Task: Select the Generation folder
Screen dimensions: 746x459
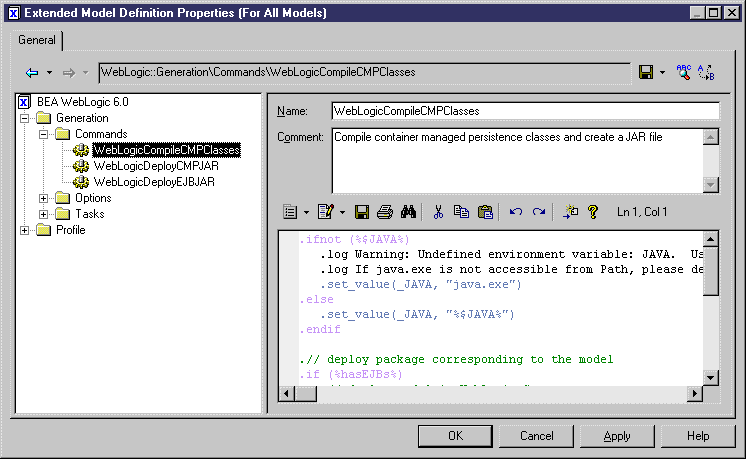Action: click(82, 118)
